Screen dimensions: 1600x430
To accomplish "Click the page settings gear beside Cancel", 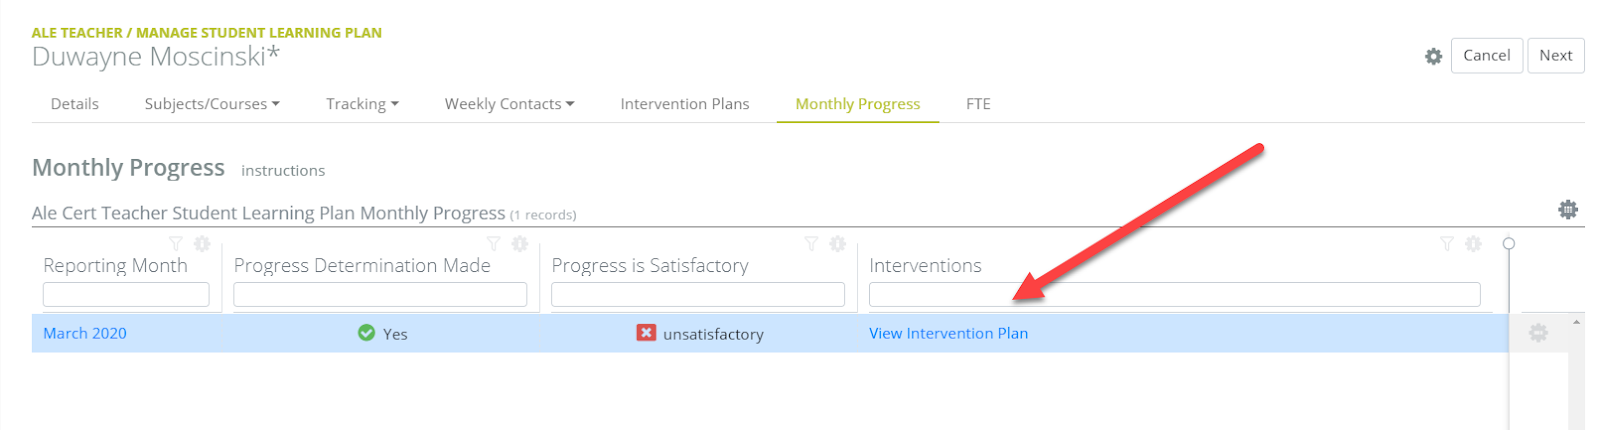I will (x=1433, y=56).
